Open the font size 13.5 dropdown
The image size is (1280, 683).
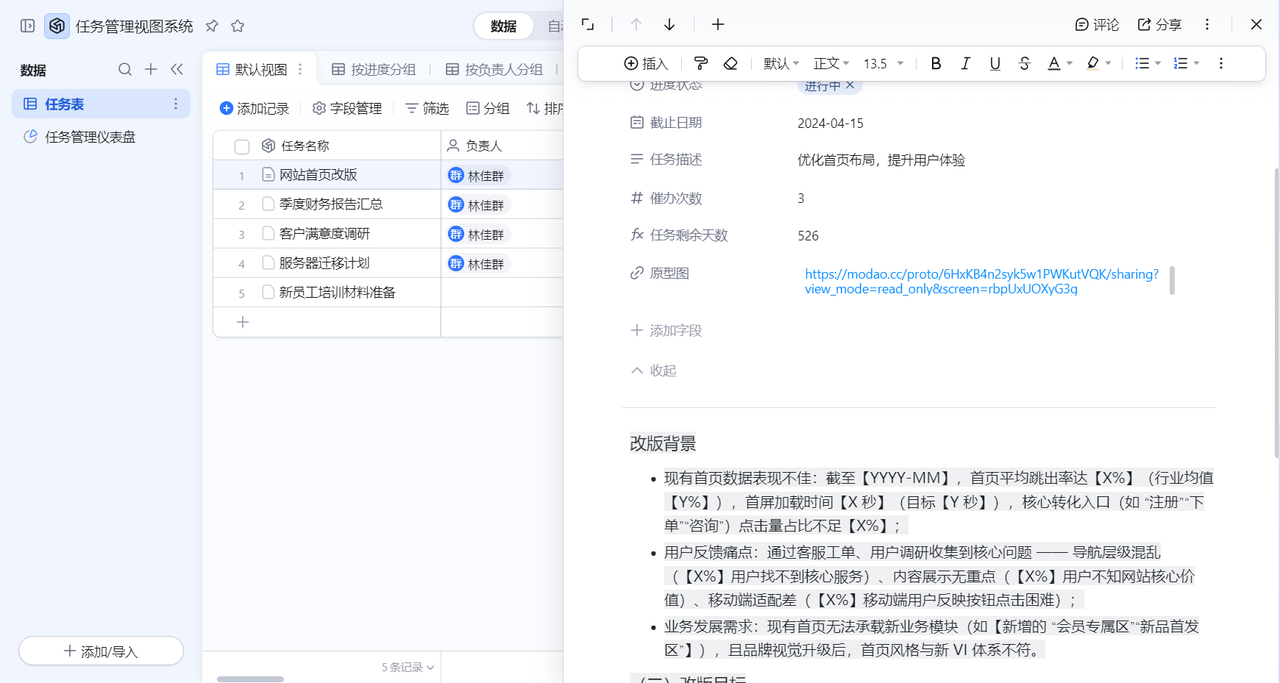click(x=883, y=63)
